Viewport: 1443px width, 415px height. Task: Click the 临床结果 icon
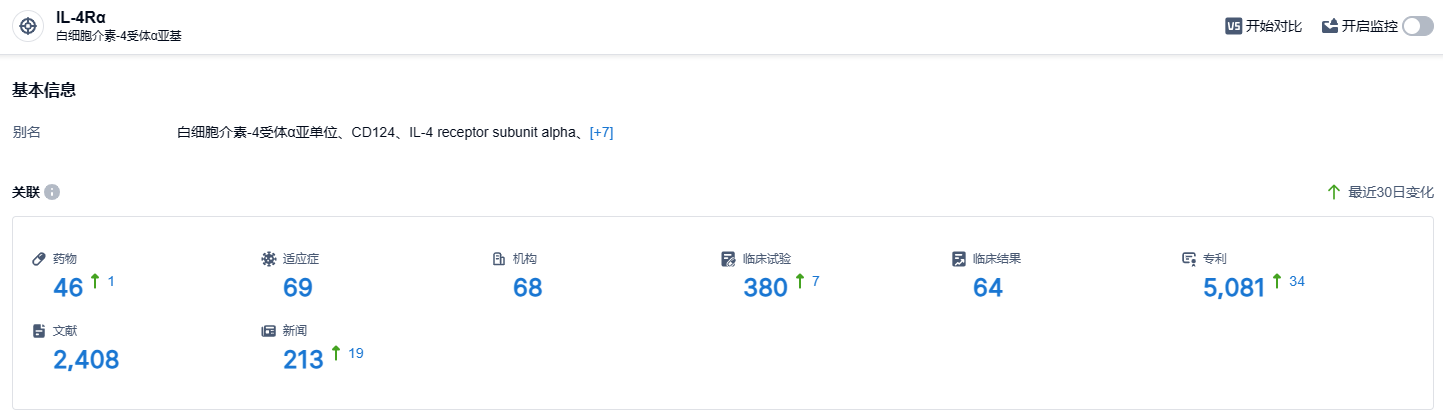pyautogui.click(x=958, y=259)
